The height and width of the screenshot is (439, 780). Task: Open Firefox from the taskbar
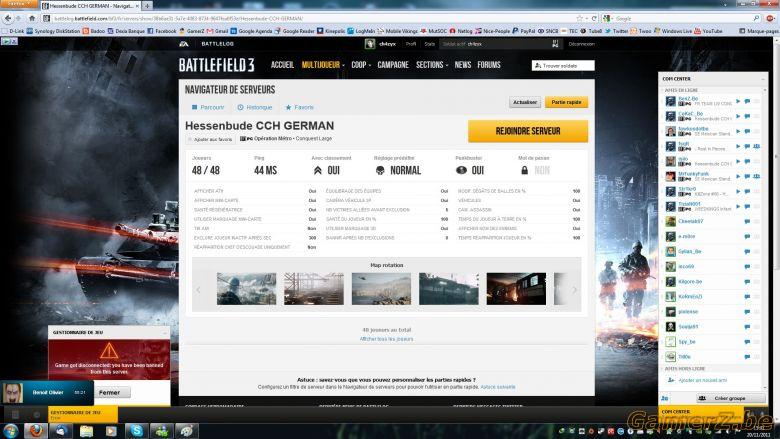(x=36, y=431)
